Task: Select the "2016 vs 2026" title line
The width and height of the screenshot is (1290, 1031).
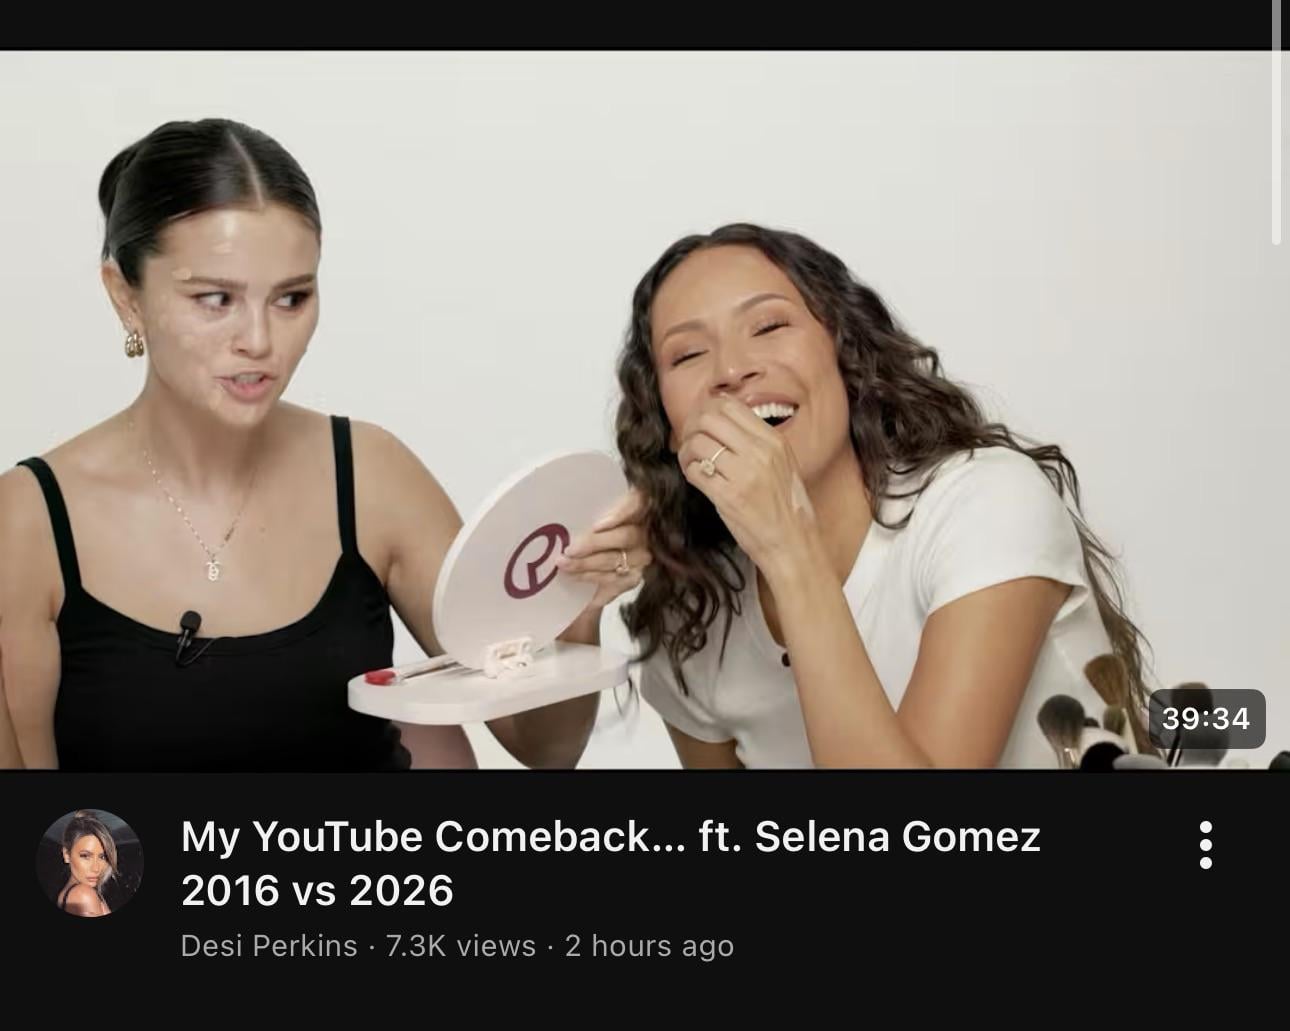Action: 317,890
